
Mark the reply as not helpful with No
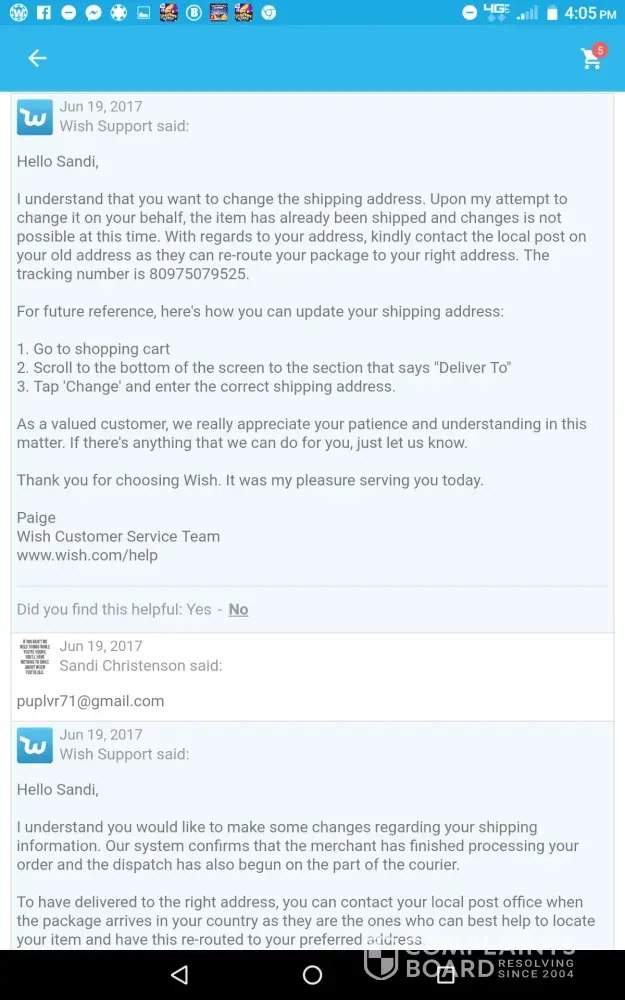(238, 609)
